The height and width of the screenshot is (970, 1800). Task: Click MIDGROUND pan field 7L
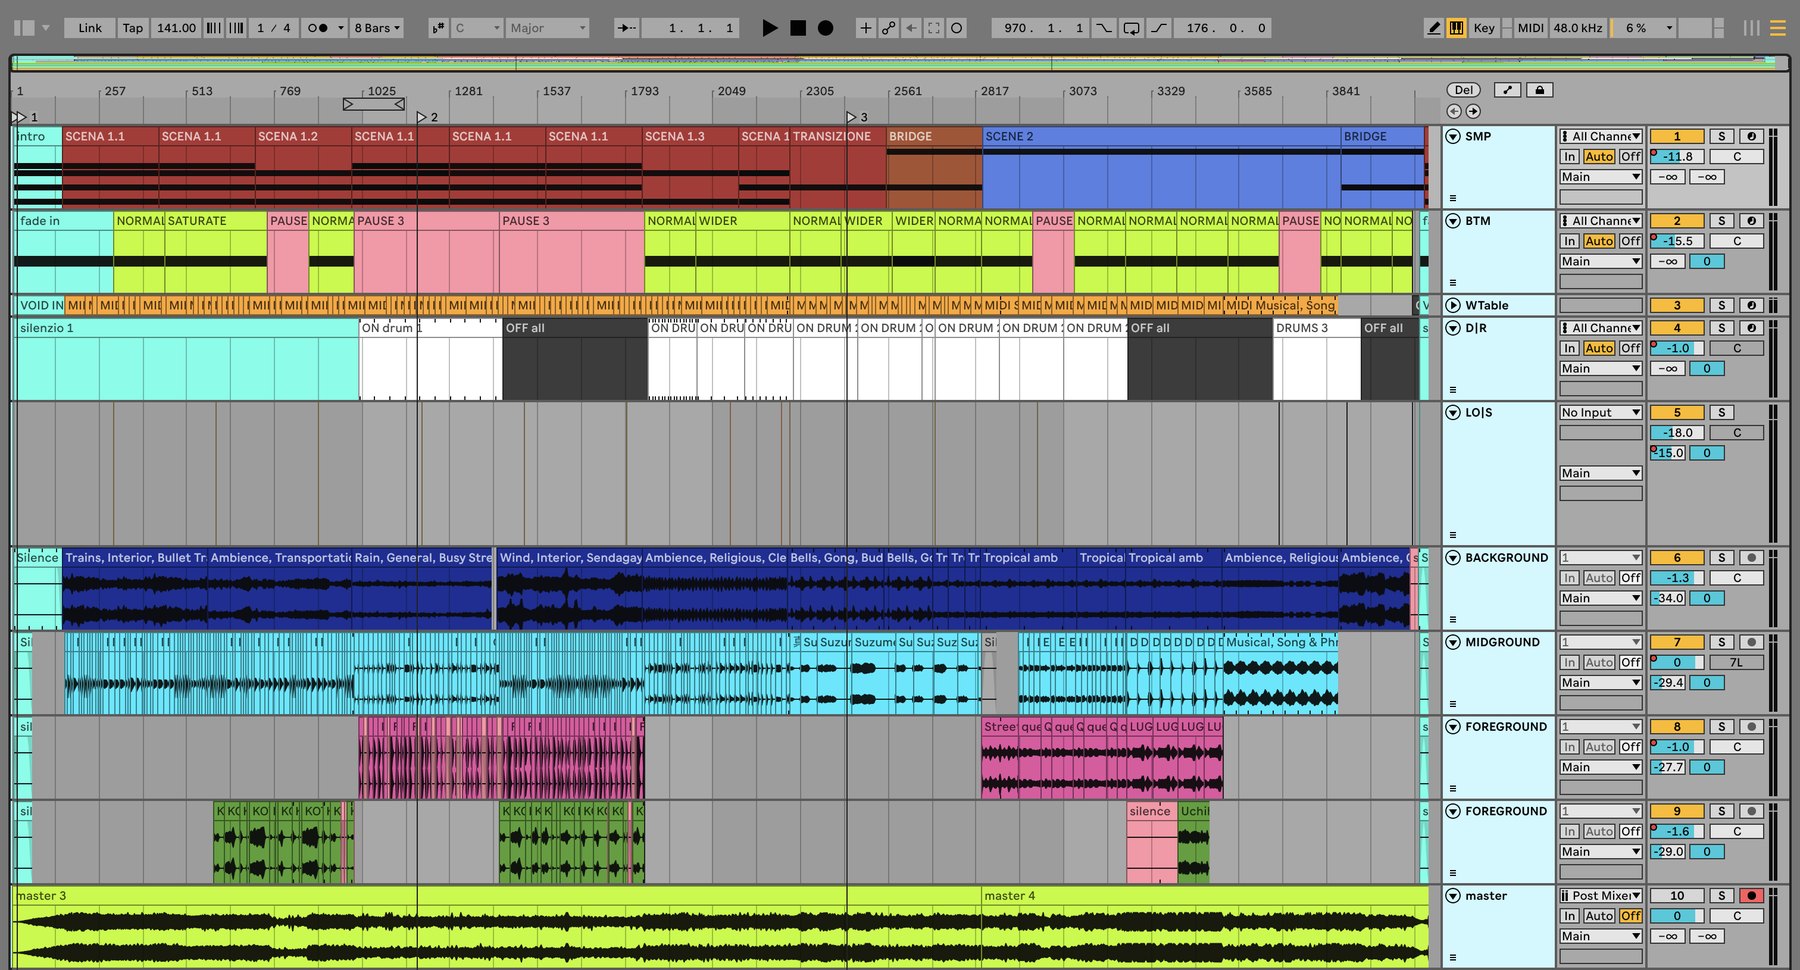[x=1736, y=662]
